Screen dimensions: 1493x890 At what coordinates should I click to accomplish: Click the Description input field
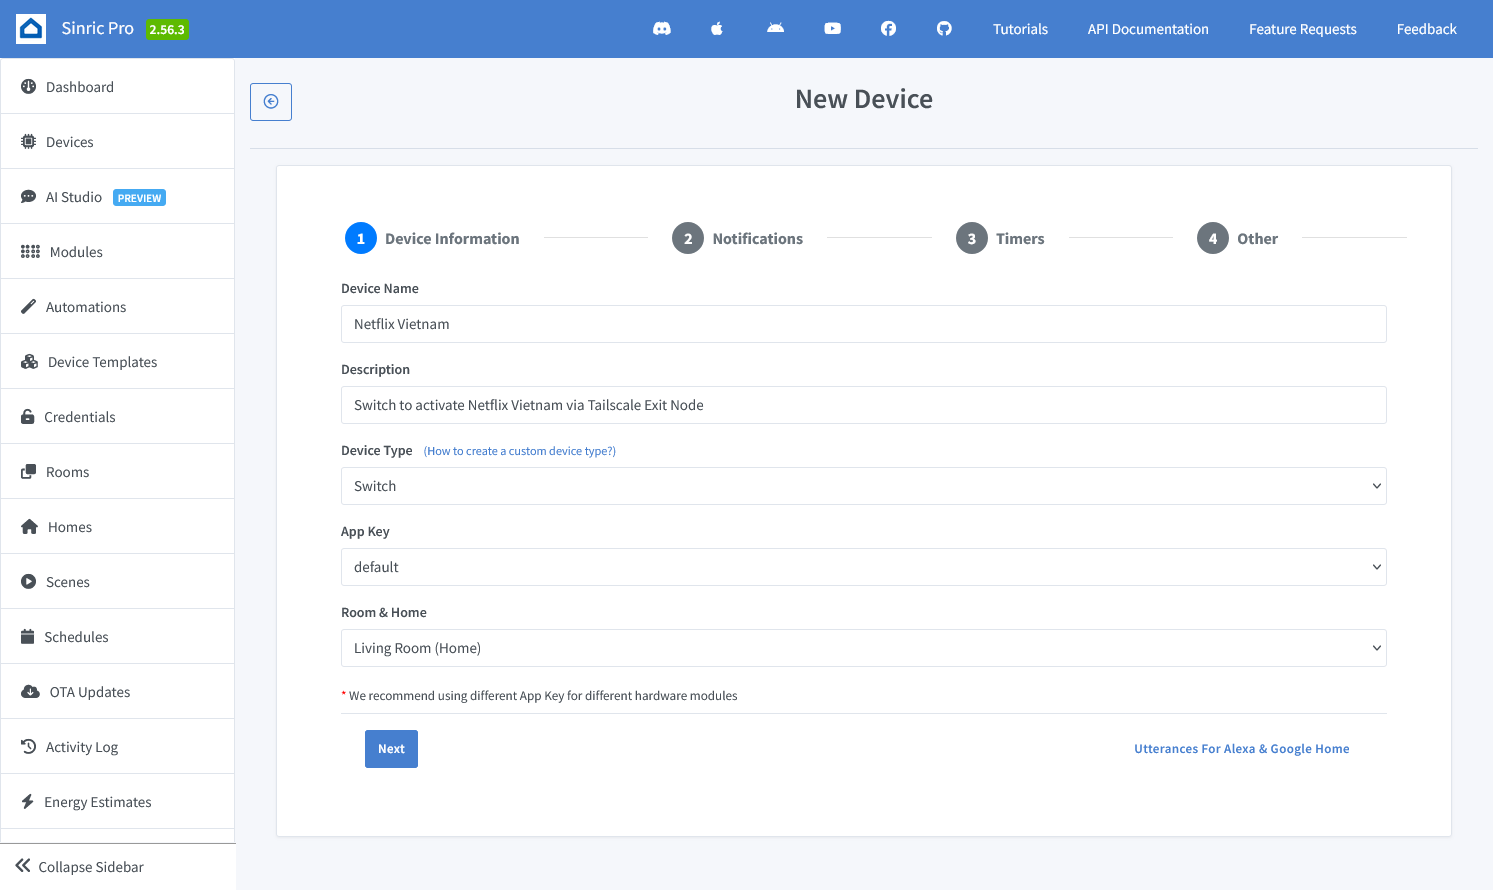[x=863, y=405]
